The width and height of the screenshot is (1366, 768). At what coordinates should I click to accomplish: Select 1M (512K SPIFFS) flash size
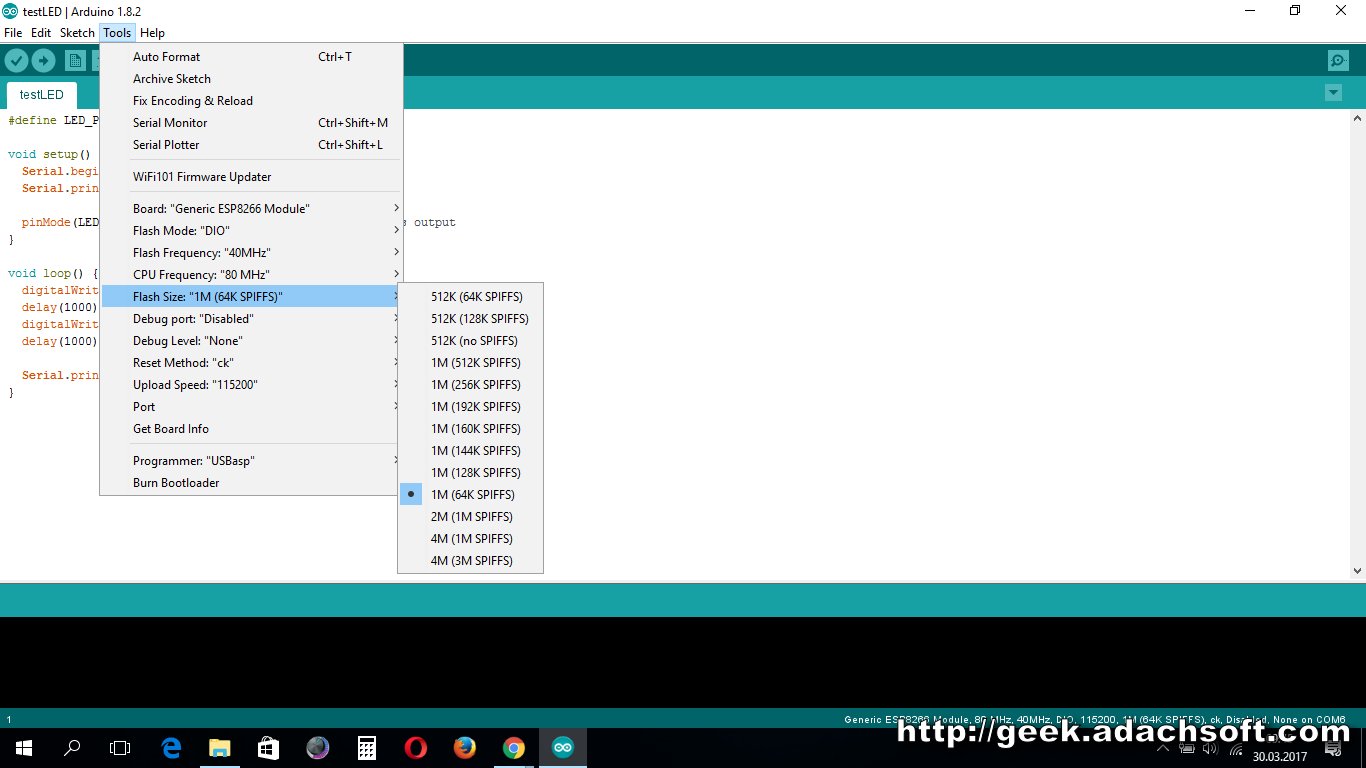click(x=470, y=363)
